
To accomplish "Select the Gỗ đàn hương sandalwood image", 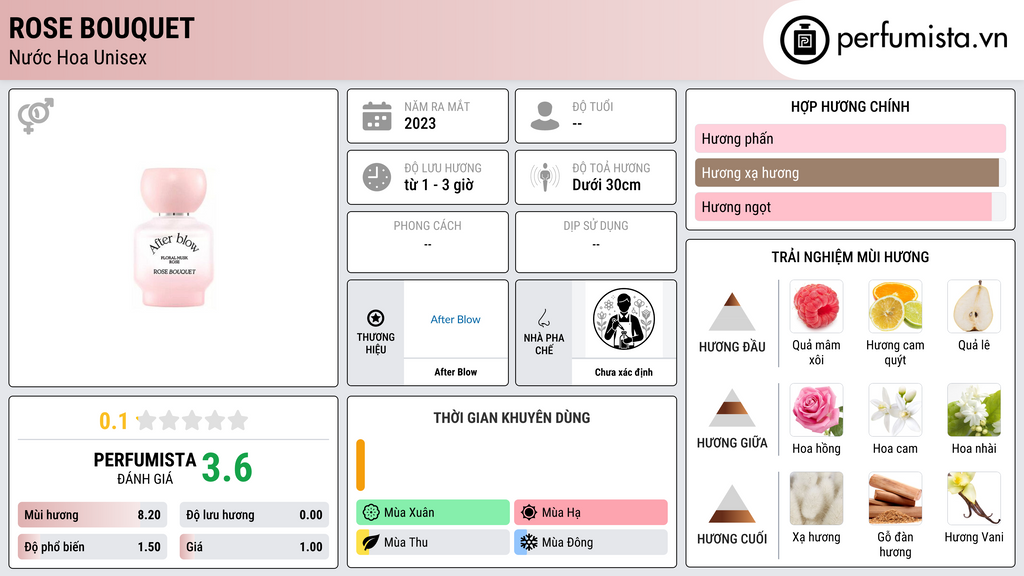I will tap(895, 498).
